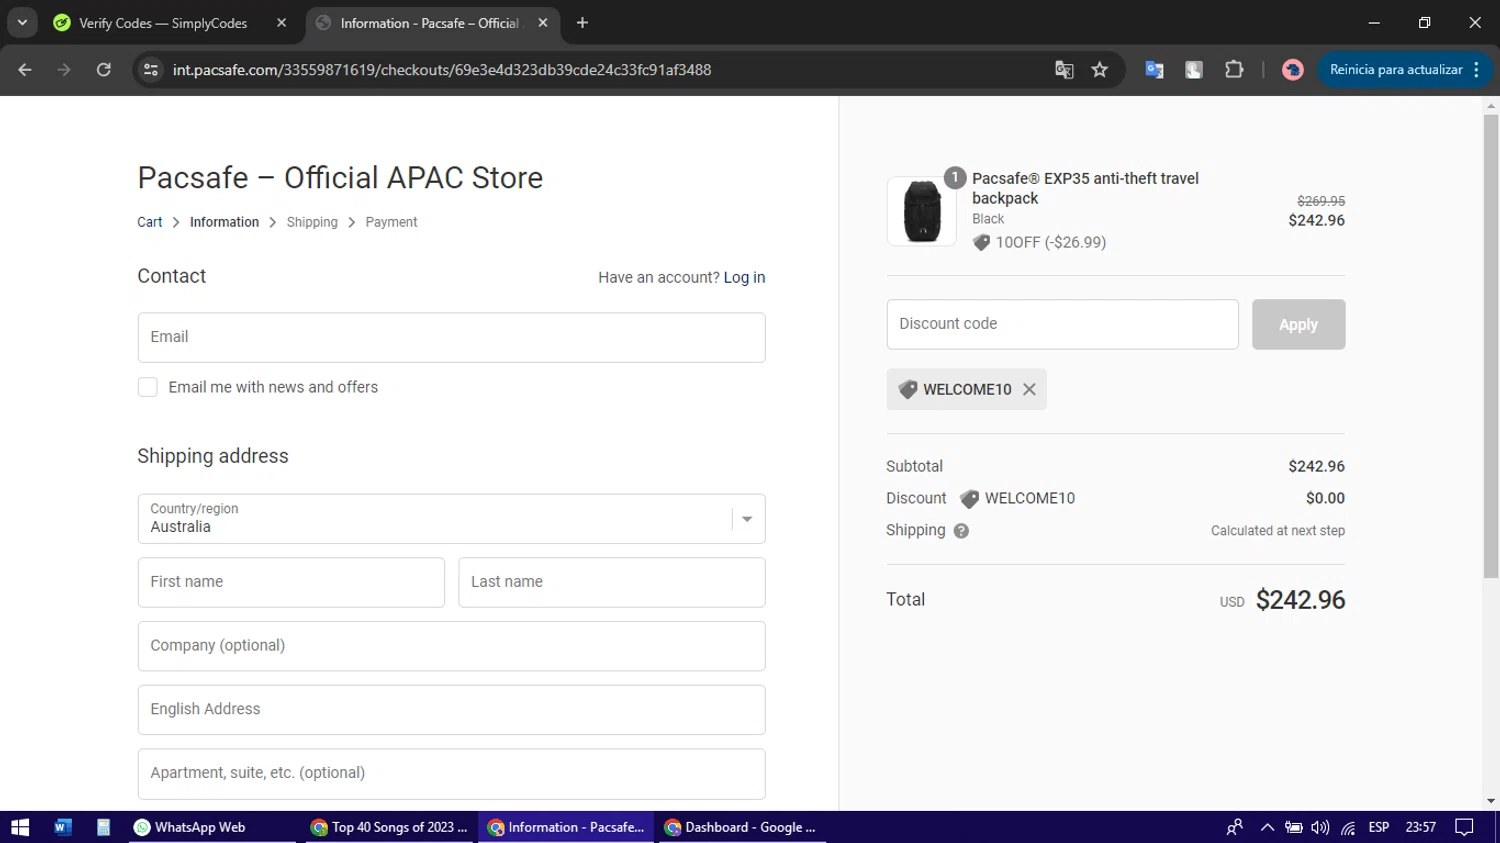Click the 10OFF (-$26.99) discount text

(x=1050, y=242)
